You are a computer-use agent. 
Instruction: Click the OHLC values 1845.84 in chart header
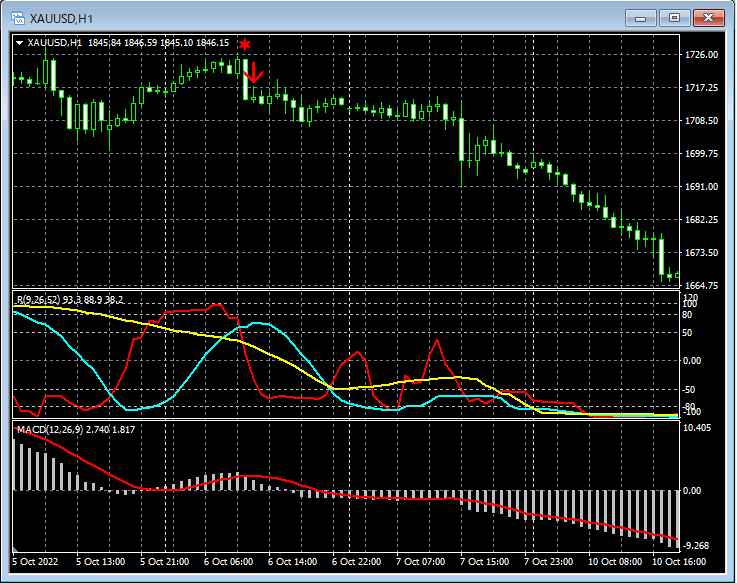click(x=105, y=43)
